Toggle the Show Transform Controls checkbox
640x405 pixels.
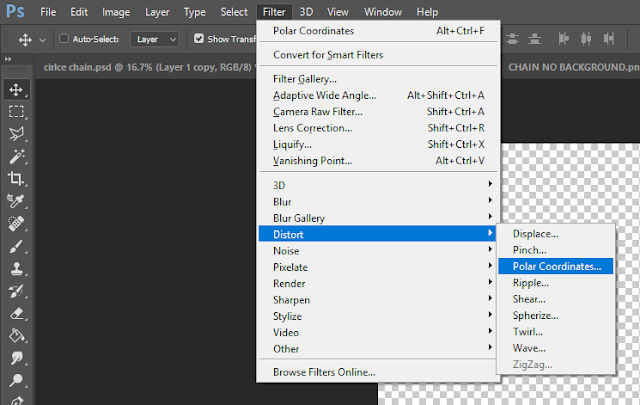199,39
